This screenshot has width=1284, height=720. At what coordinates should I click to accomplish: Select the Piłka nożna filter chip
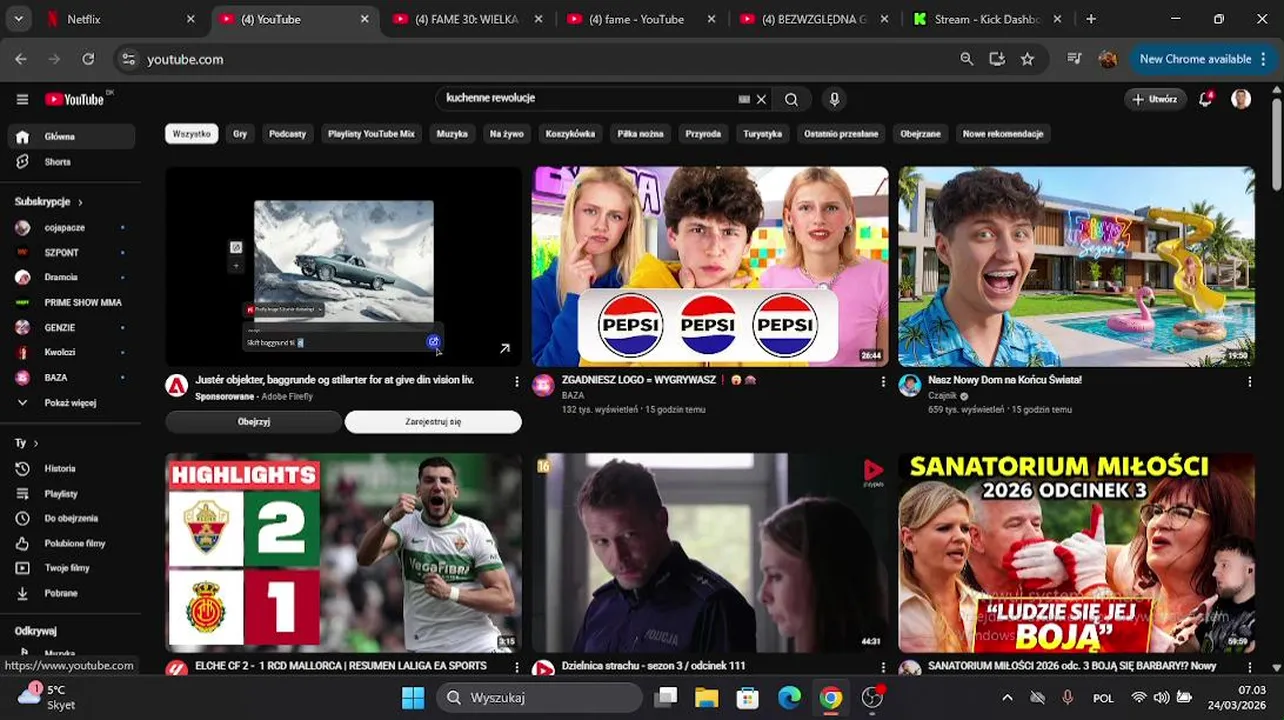[640, 133]
